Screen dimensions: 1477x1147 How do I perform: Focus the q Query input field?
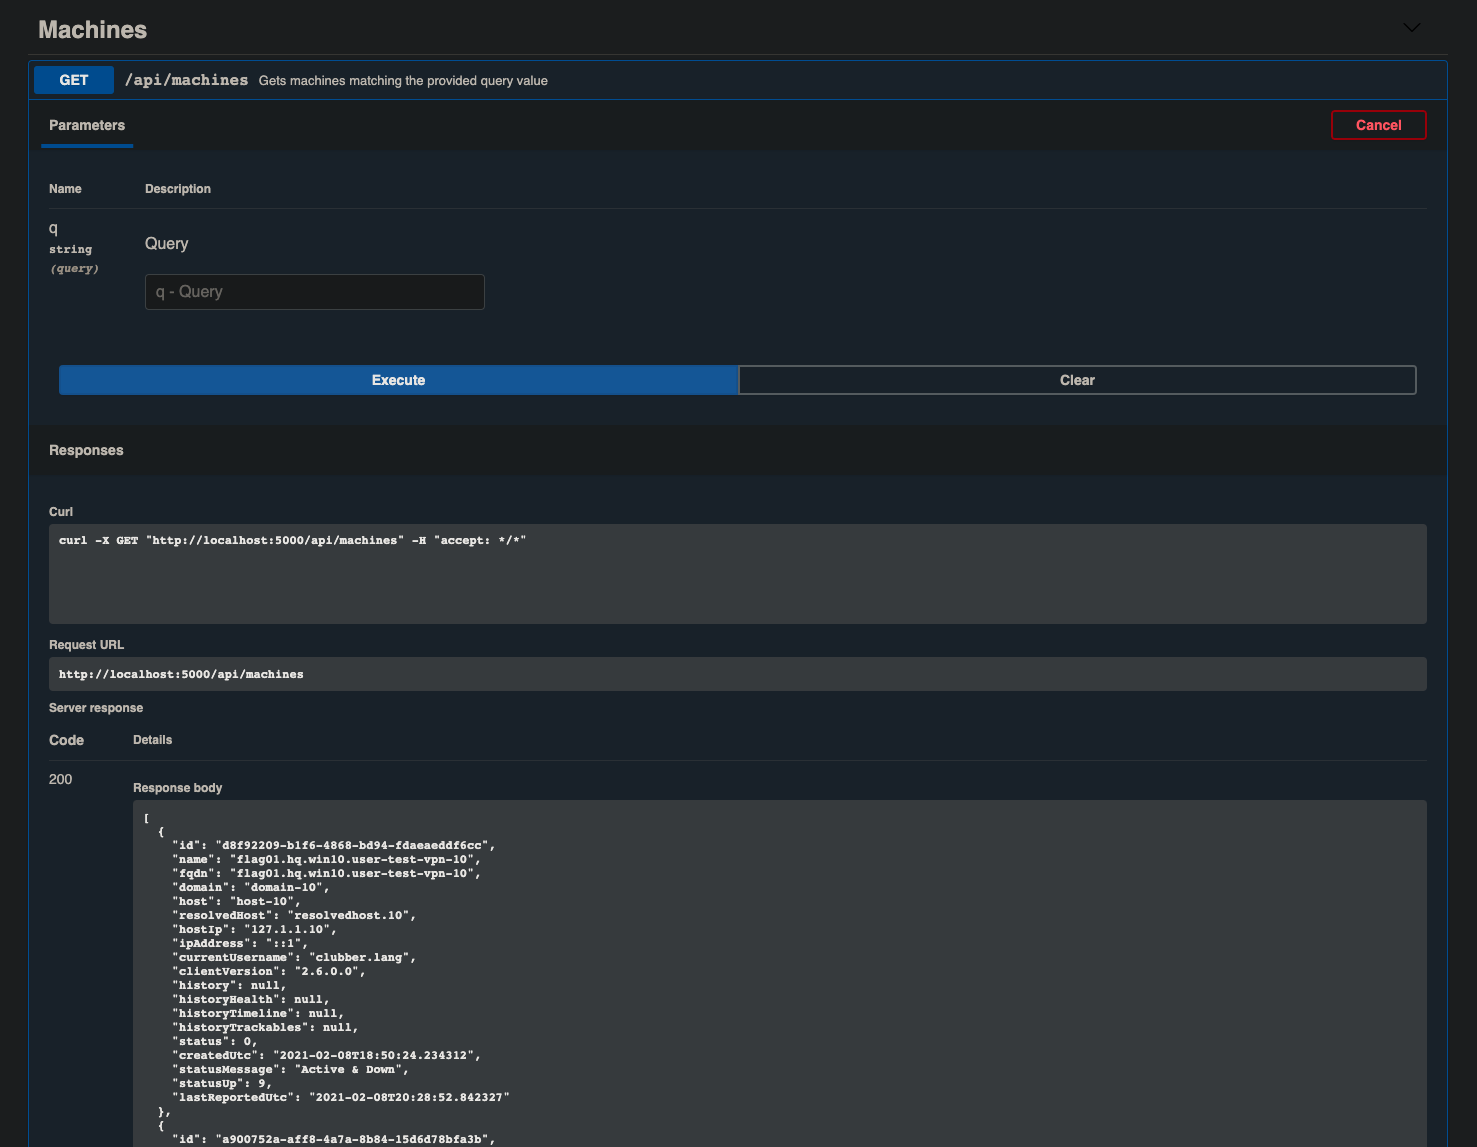[x=313, y=291]
